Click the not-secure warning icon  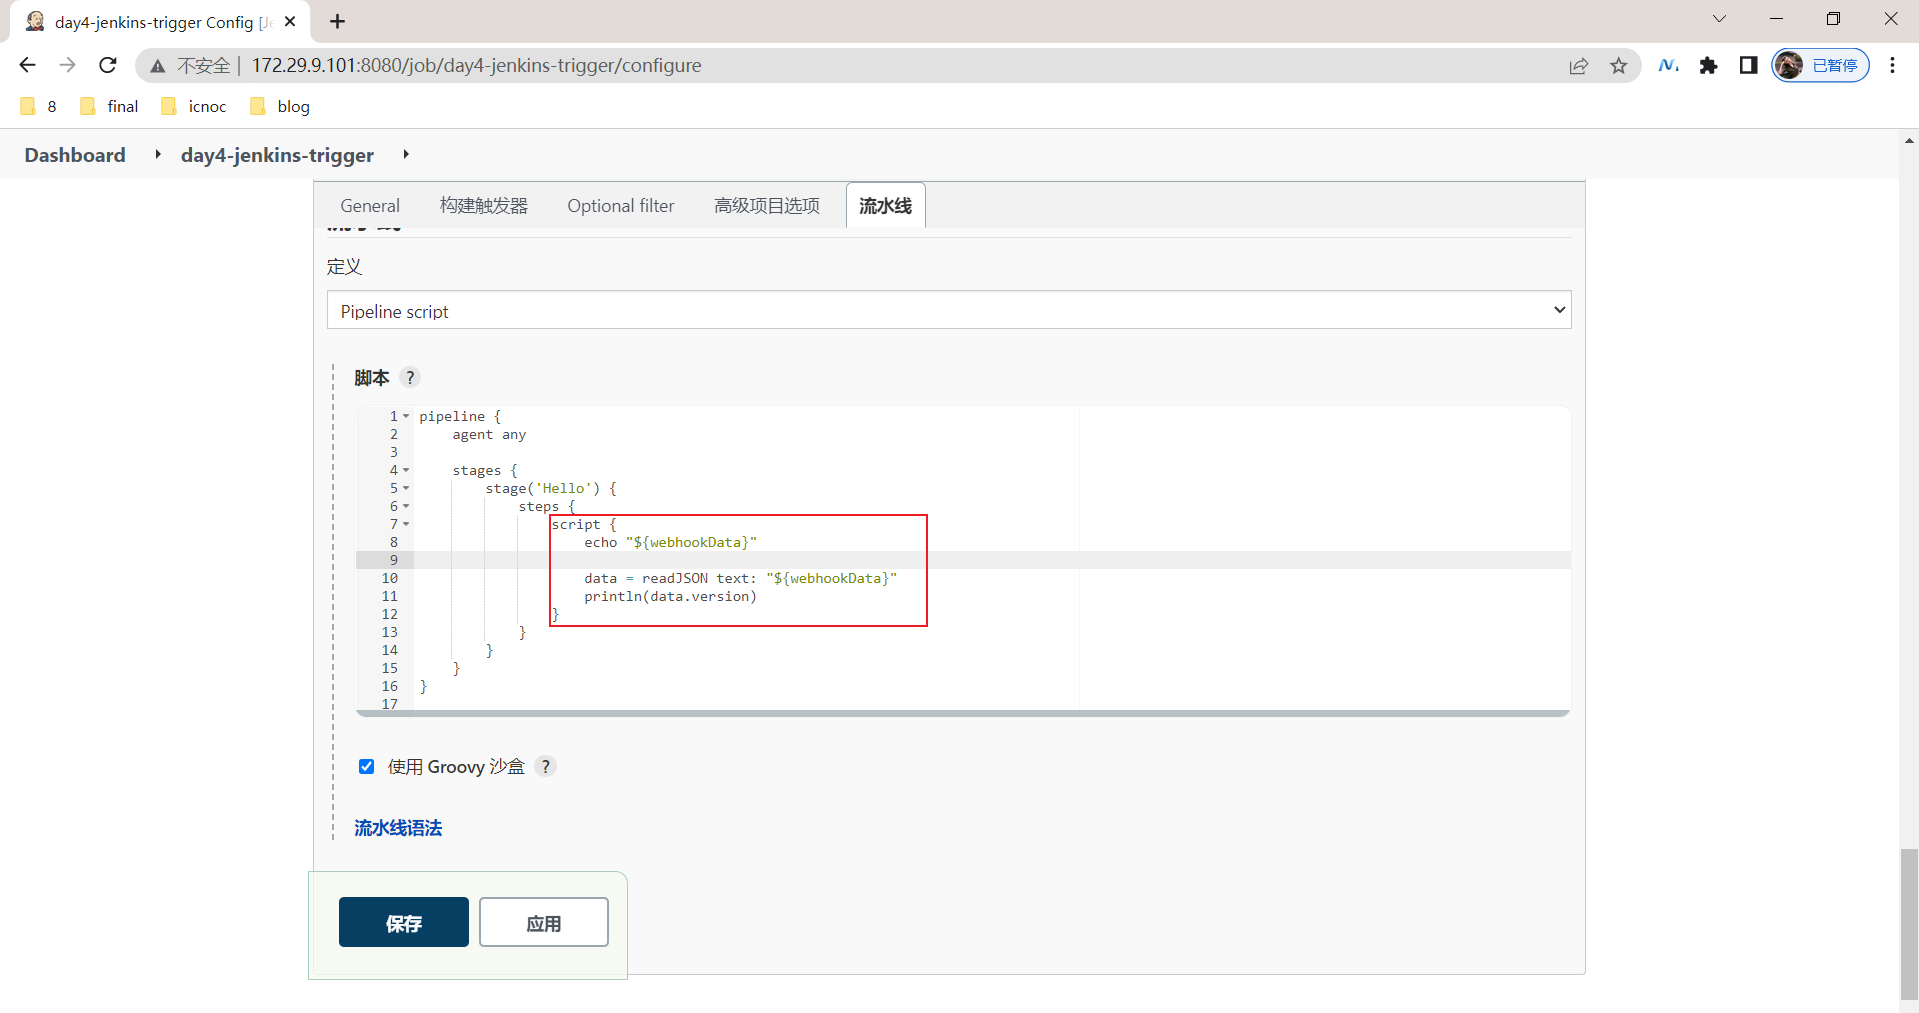[x=158, y=66]
